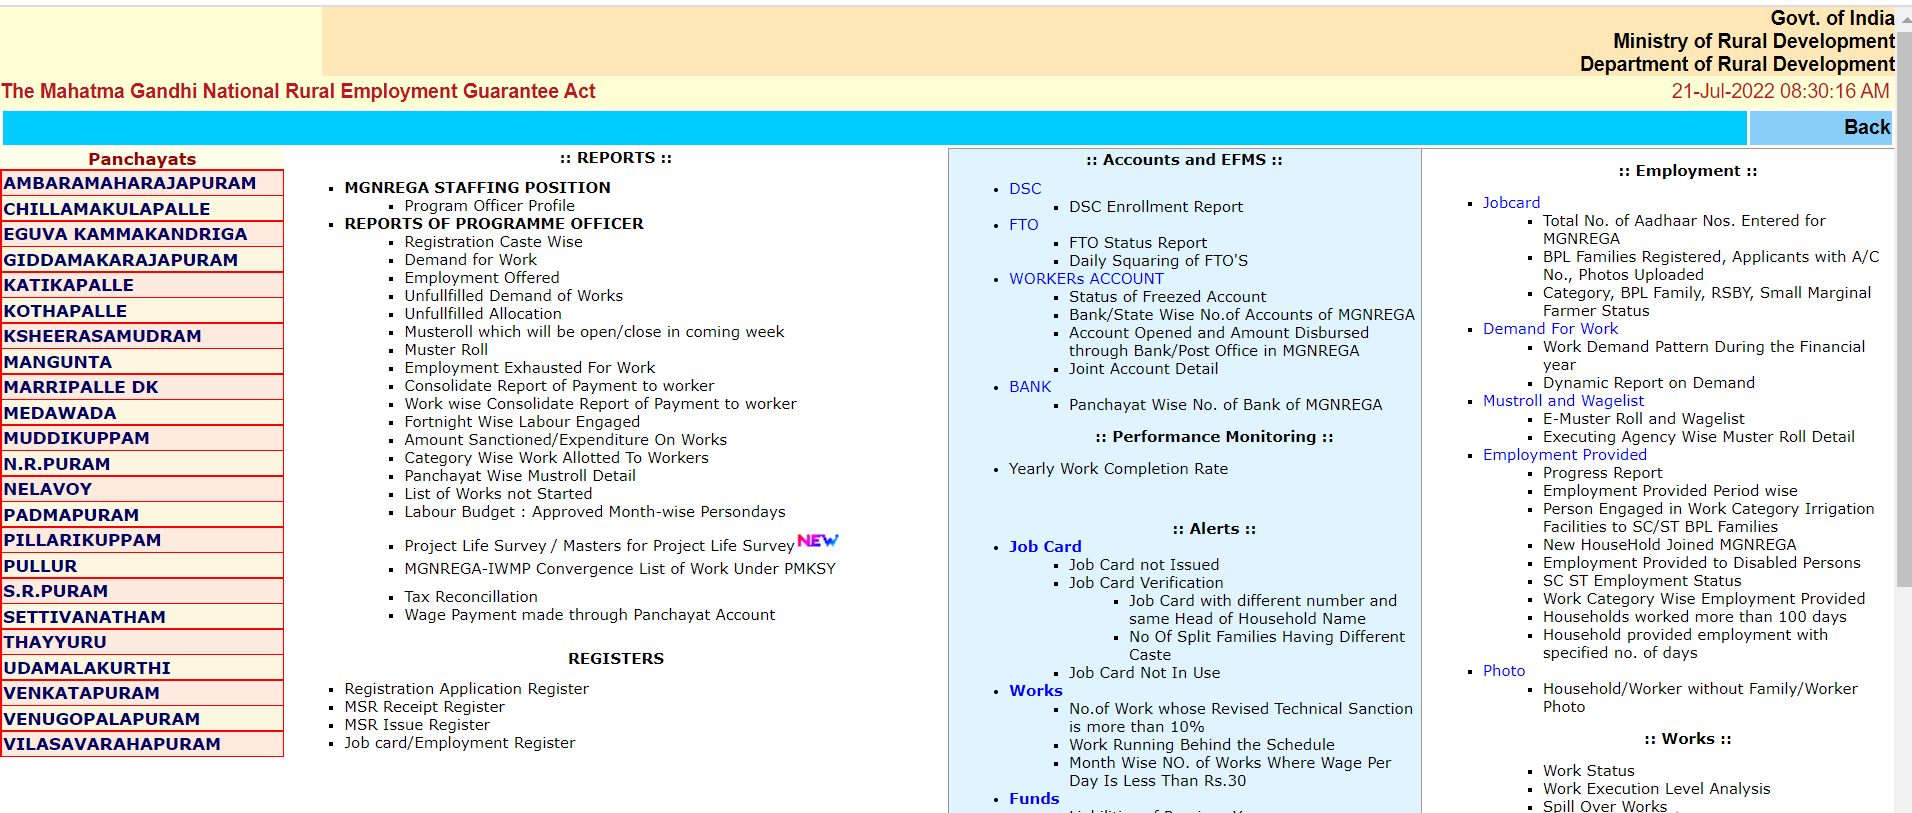Click the DSC link

[1025, 189]
